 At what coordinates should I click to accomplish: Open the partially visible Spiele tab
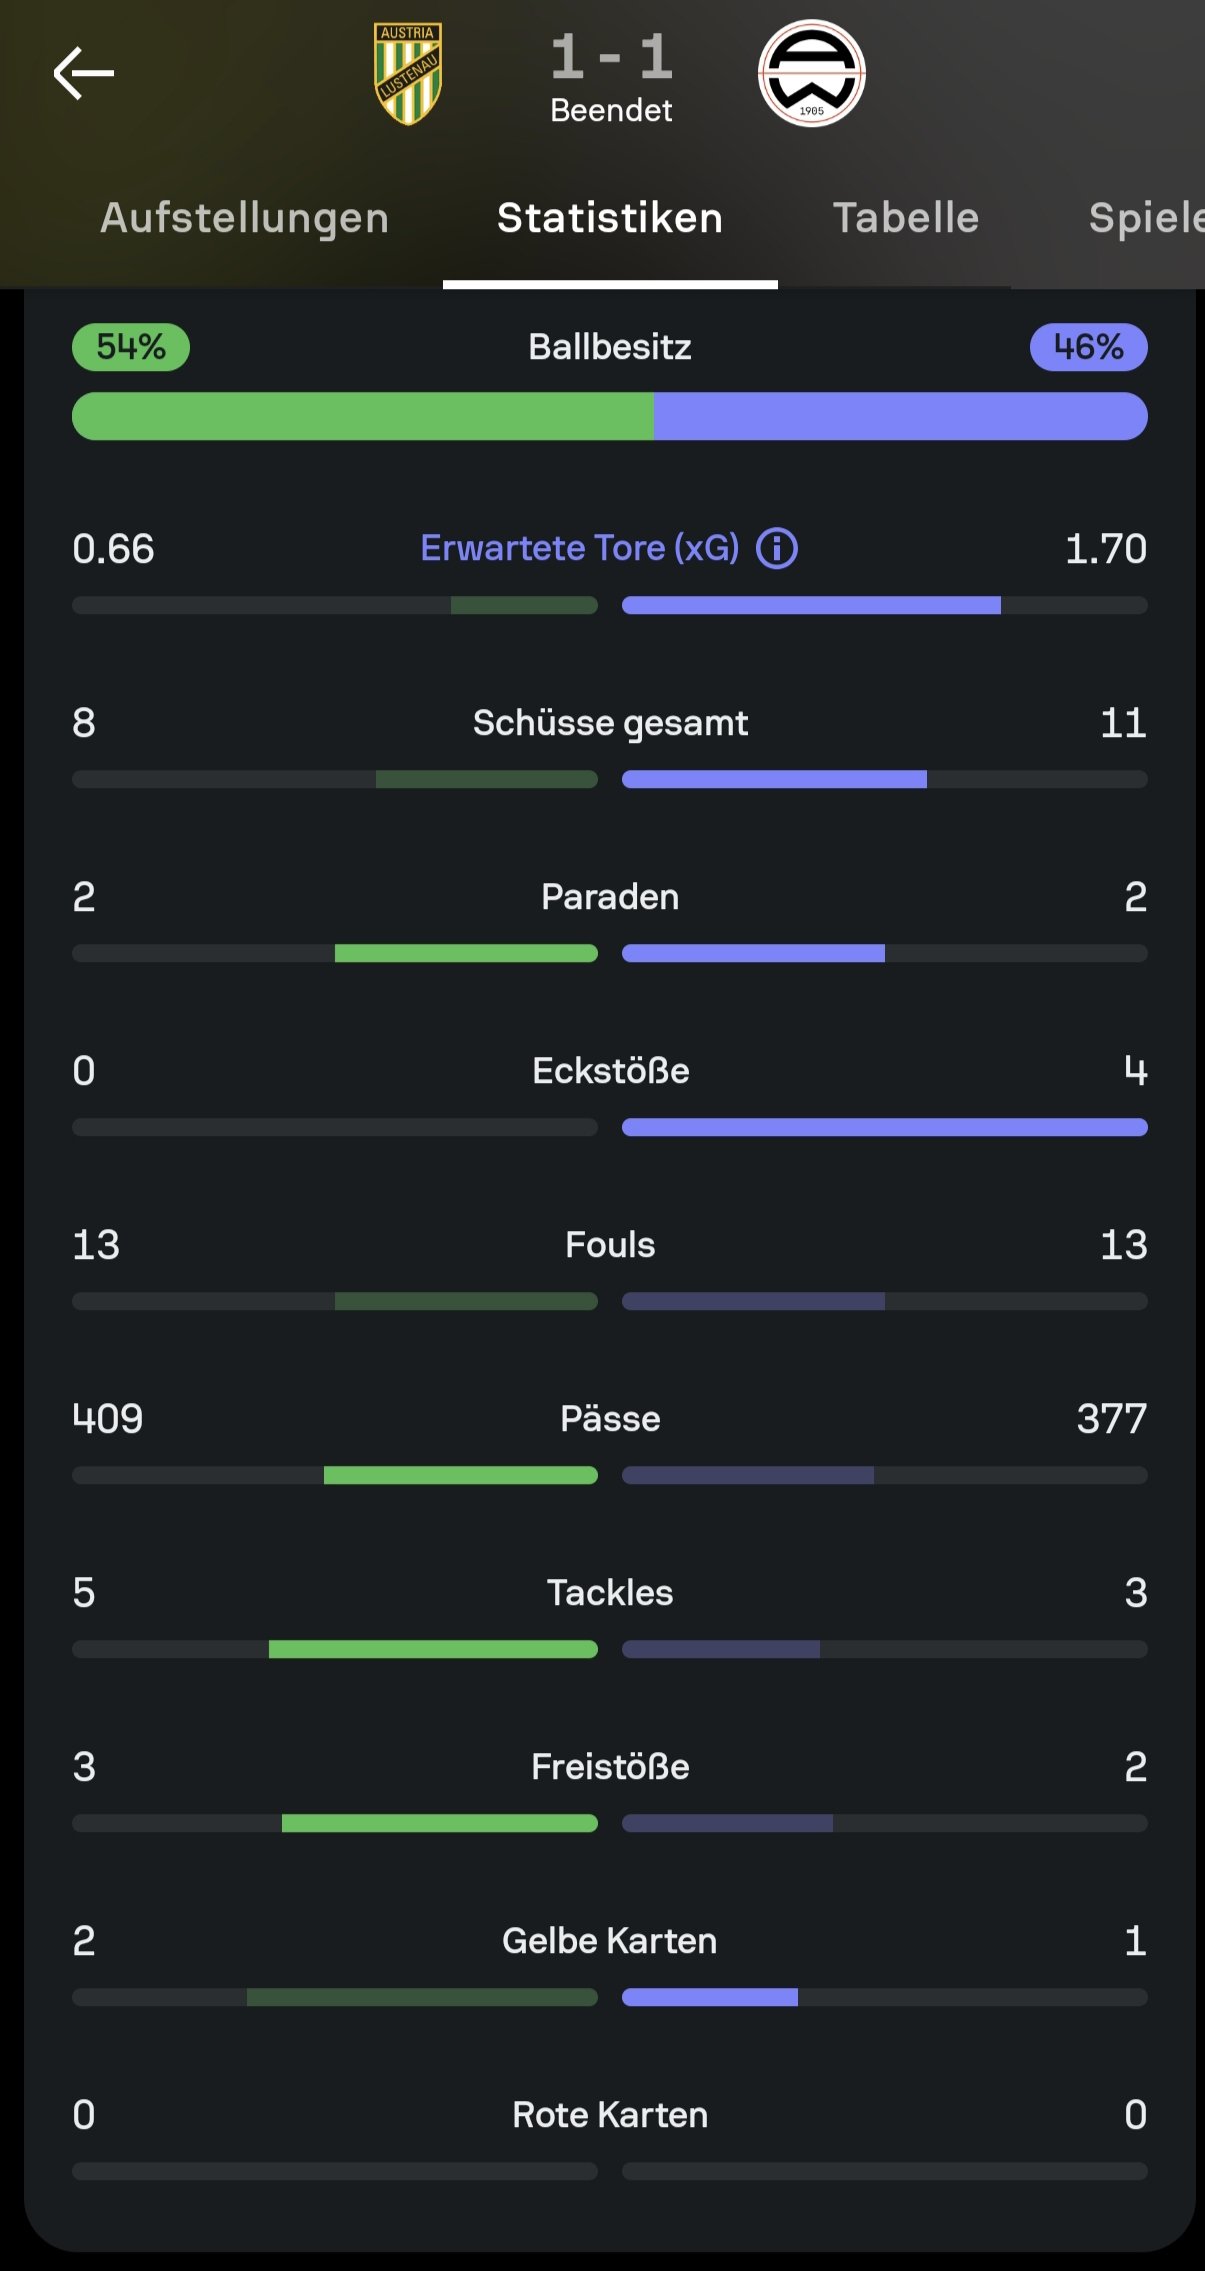pyautogui.click(x=1145, y=218)
